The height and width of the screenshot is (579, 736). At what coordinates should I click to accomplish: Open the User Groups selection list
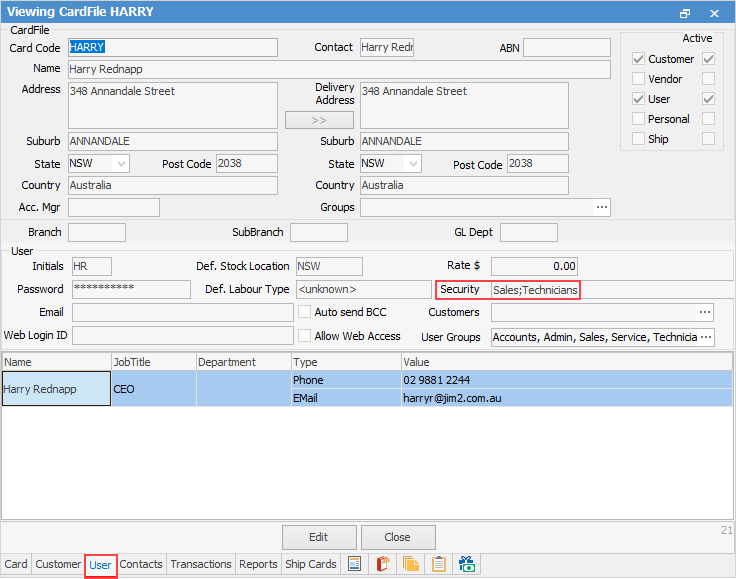705,337
